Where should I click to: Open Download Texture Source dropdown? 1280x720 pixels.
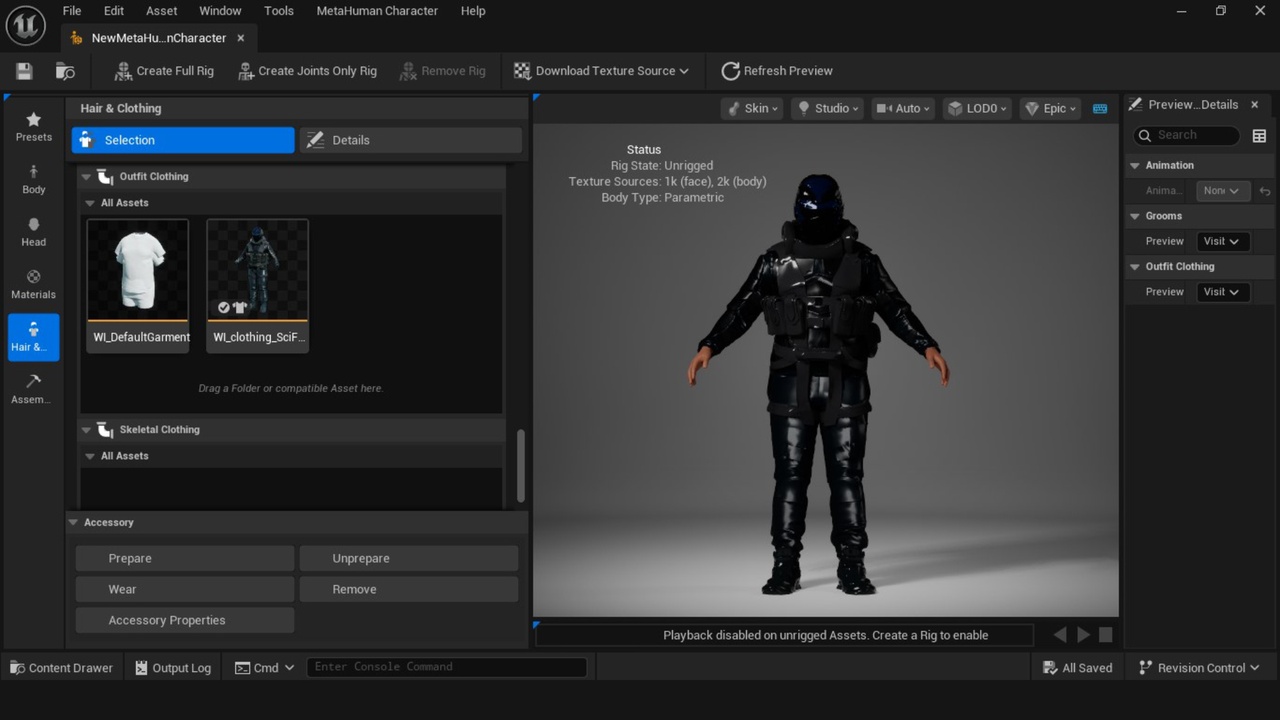click(x=601, y=71)
